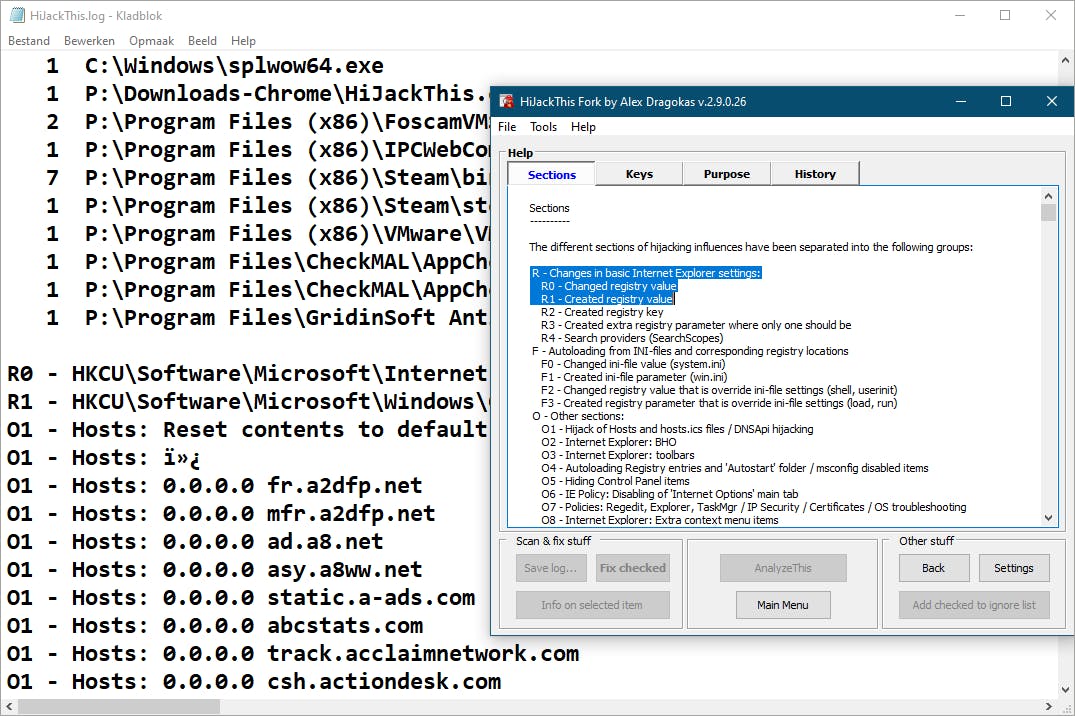The width and height of the screenshot is (1075, 716).
Task: Click the Back button in Other stuff
Action: point(934,568)
